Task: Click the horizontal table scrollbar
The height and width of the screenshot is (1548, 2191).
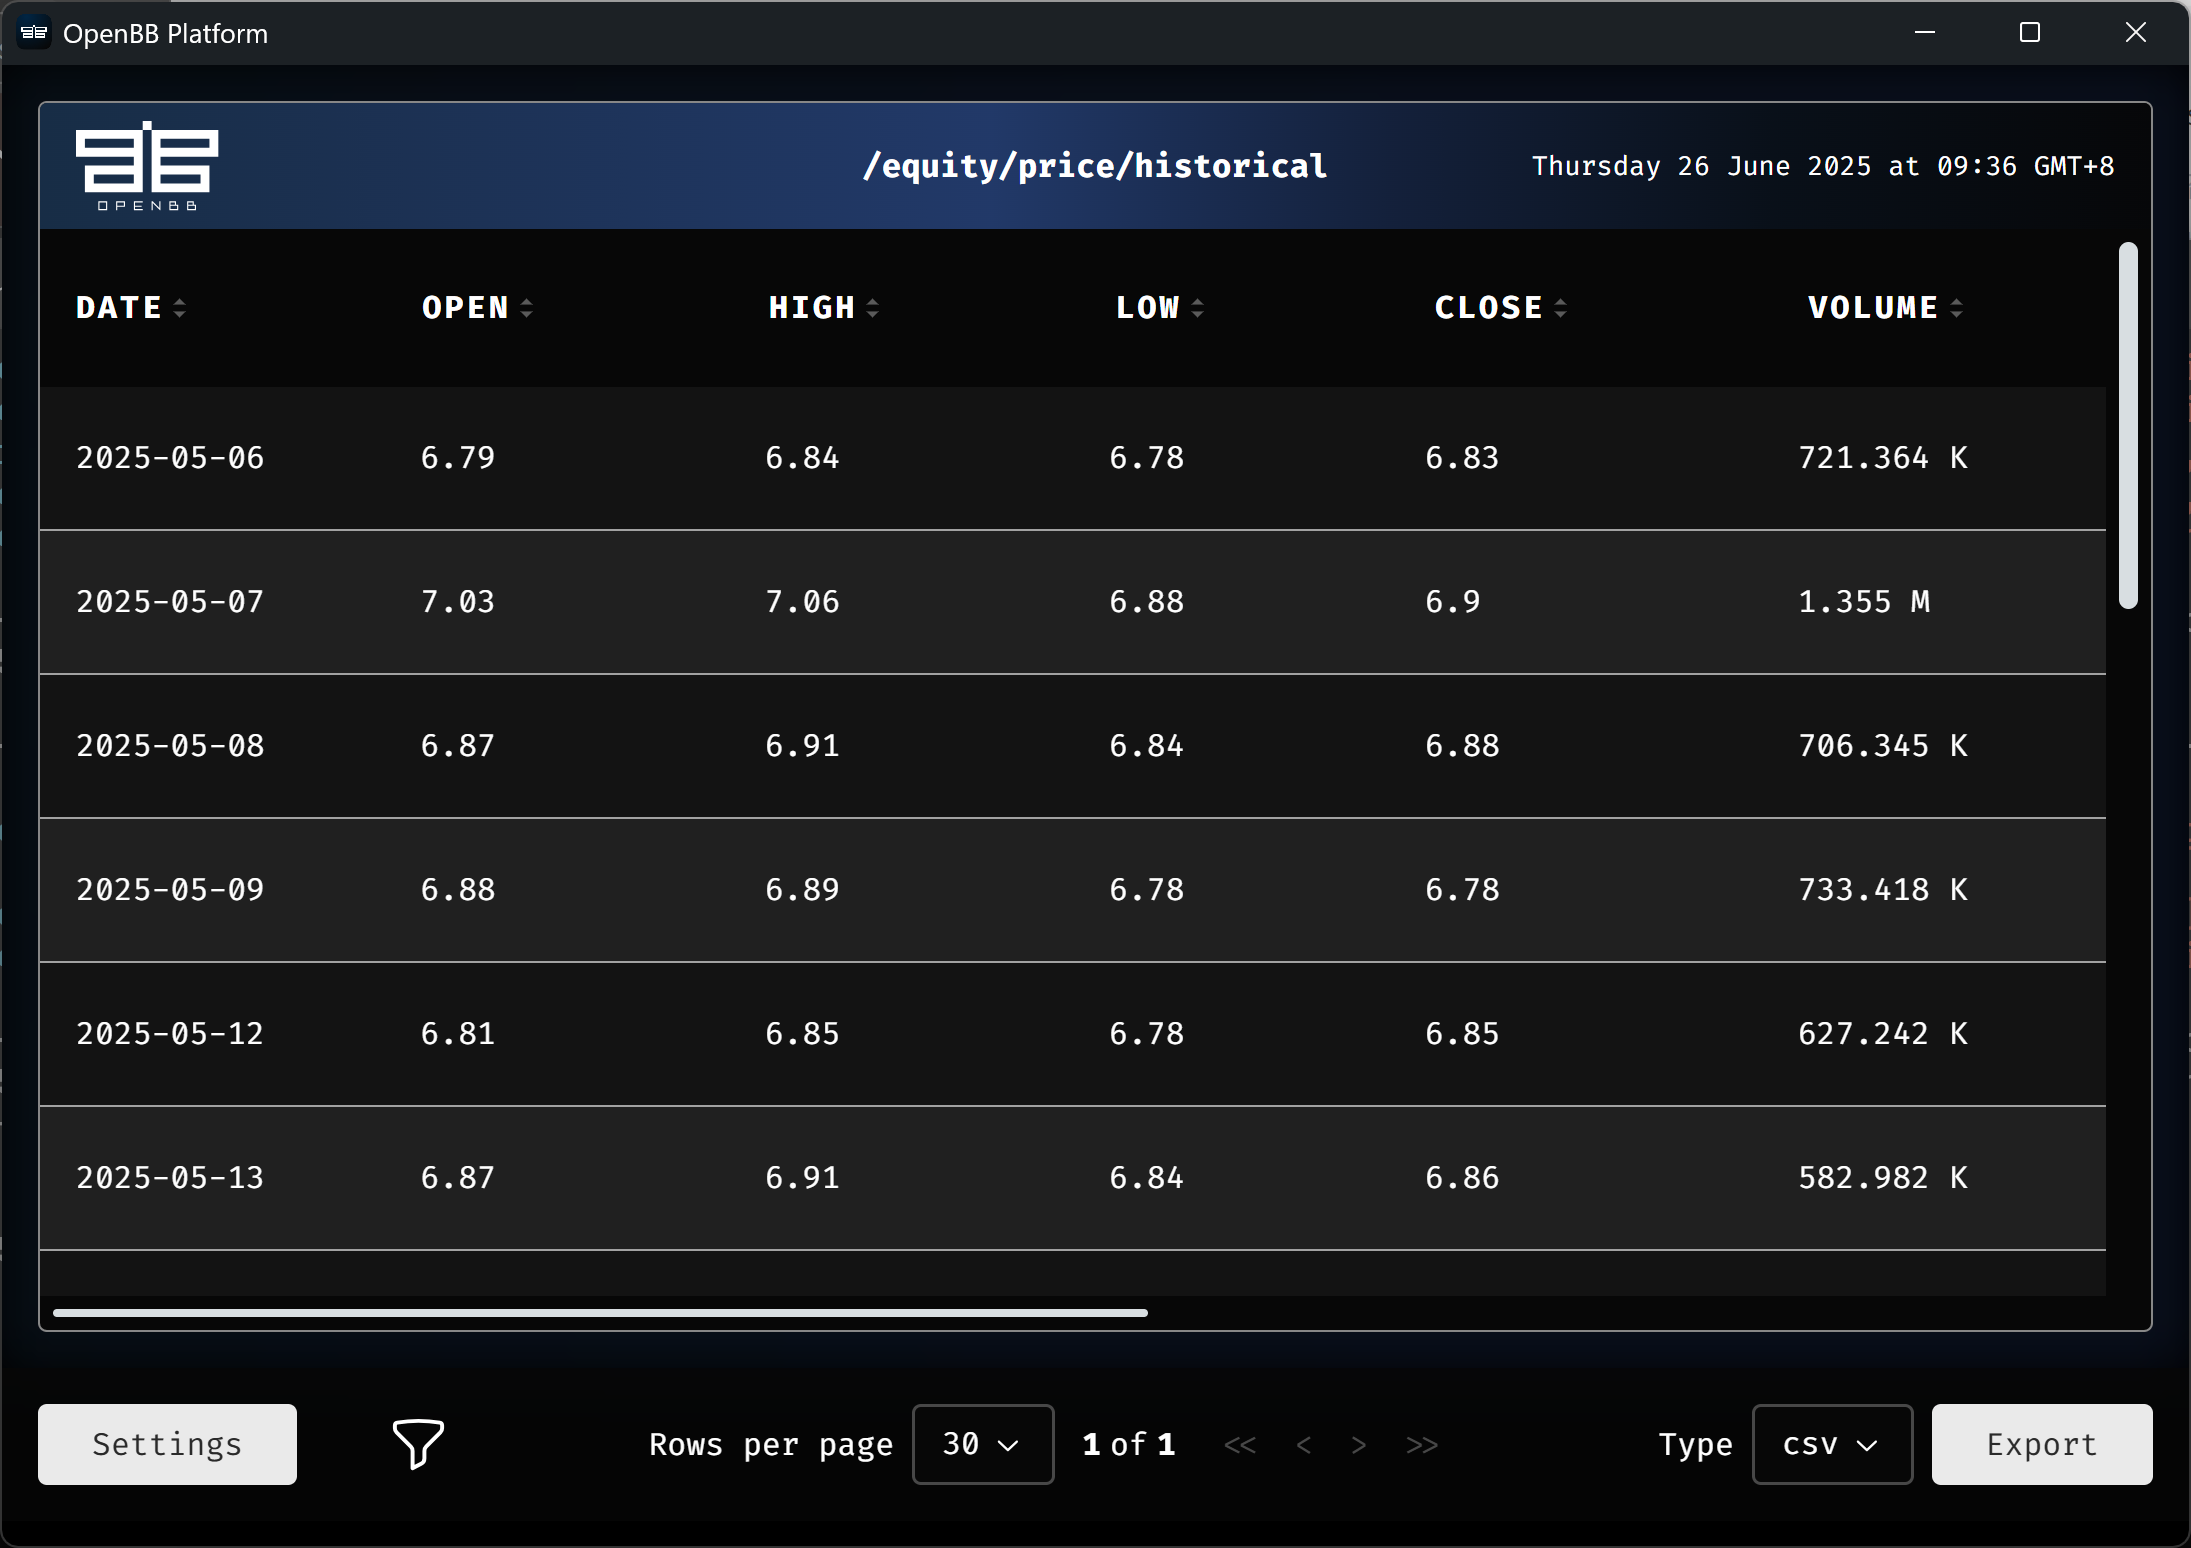Action: point(600,1313)
